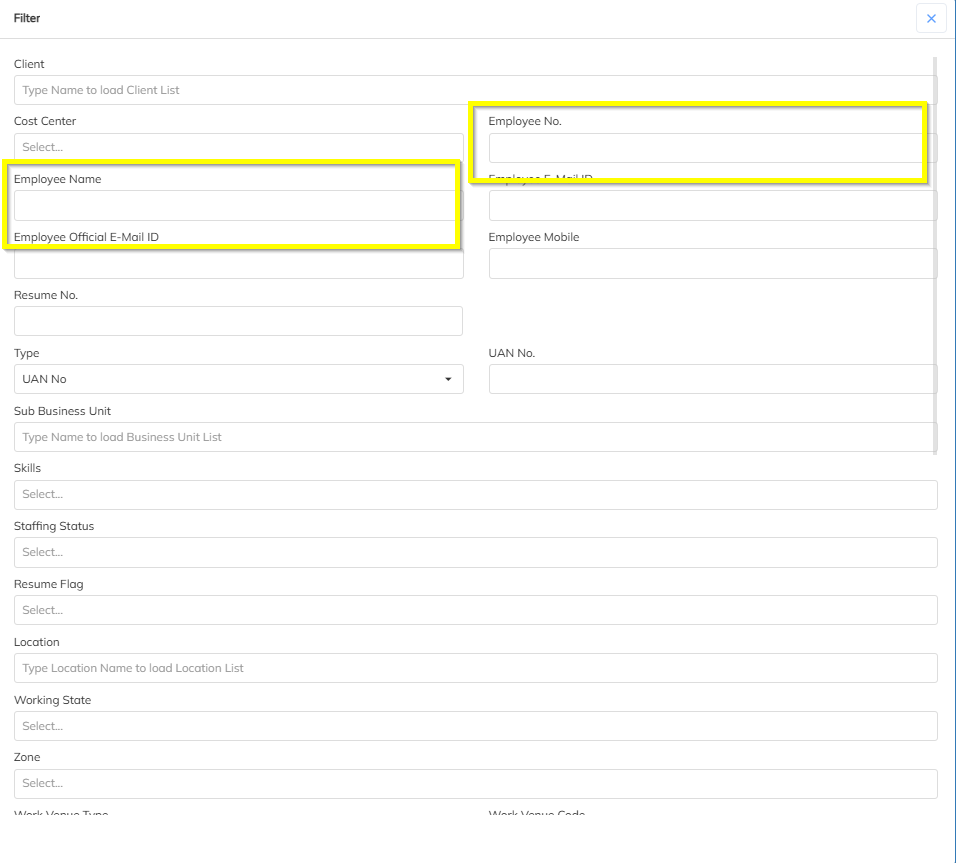956x863 pixels.
Task: Click the input right of Employee Name
Action: point(712,206)
